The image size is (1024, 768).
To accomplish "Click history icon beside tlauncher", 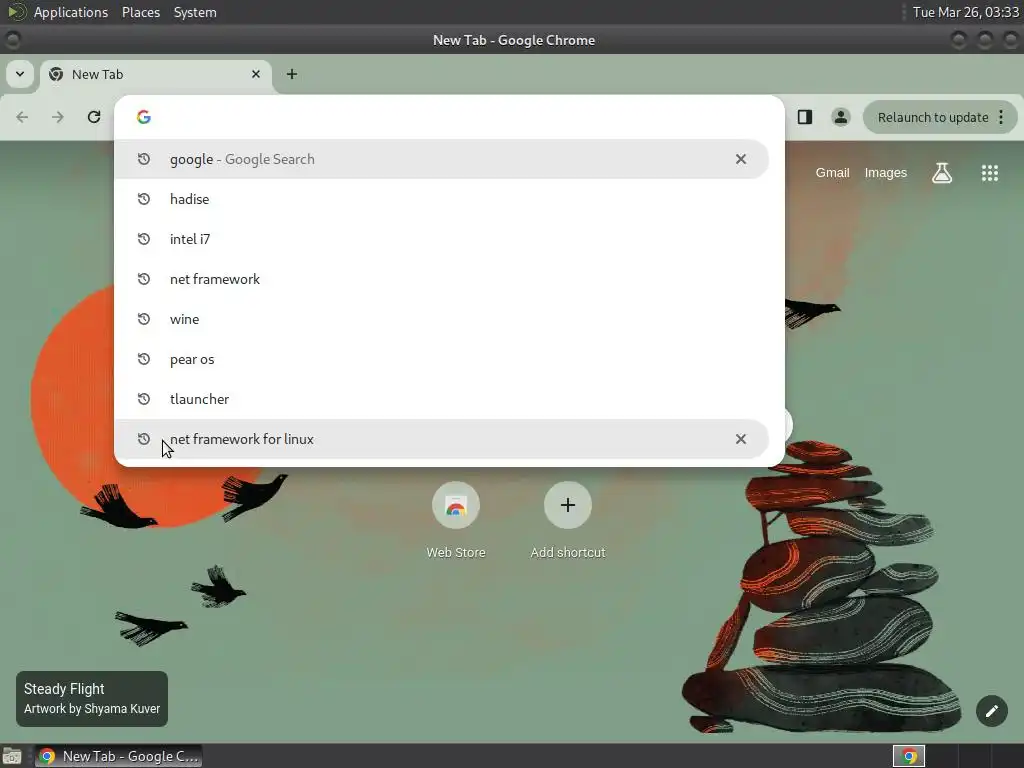I will (144, 399).
